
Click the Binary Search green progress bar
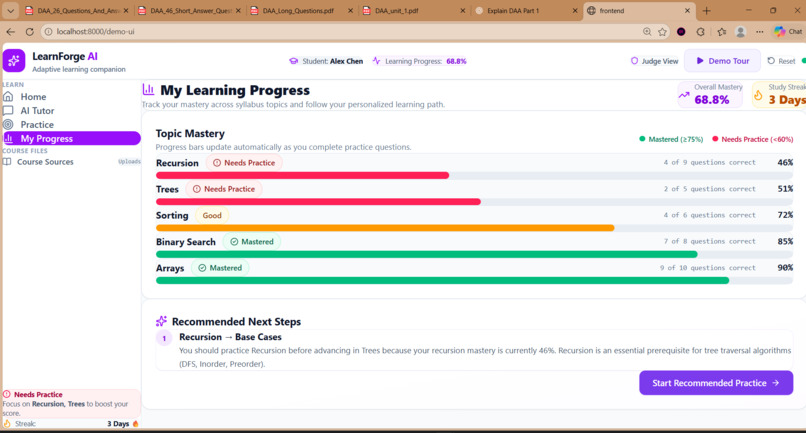[427, 254]
